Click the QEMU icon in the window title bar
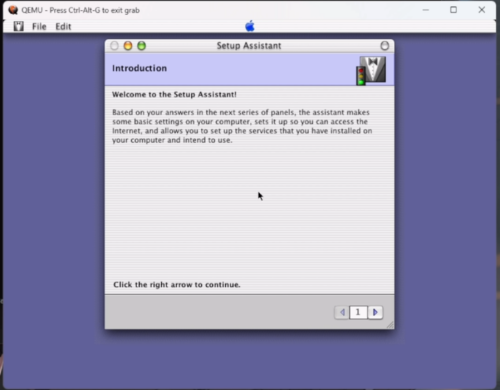This screenshot has height=390, width=500. tap(13, 10)
